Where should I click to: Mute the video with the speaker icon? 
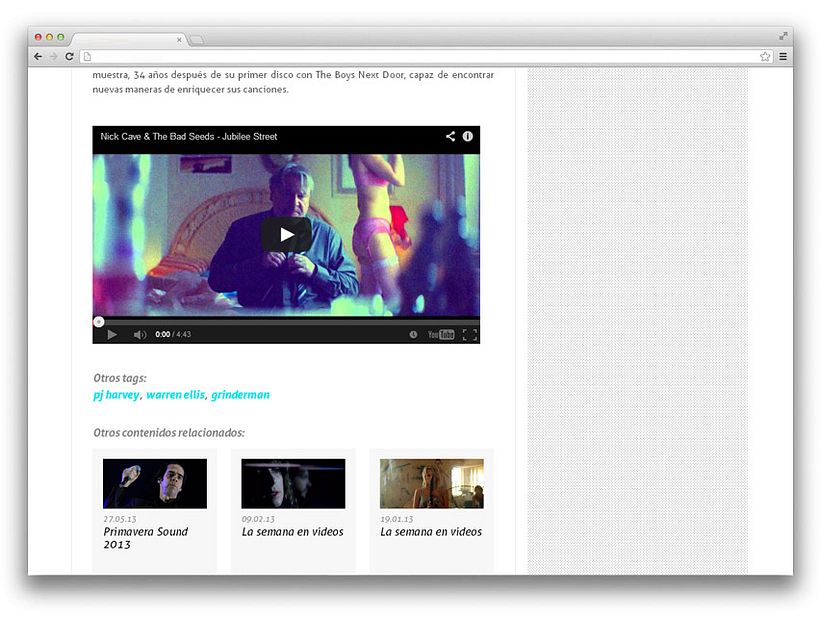(140, 335)
